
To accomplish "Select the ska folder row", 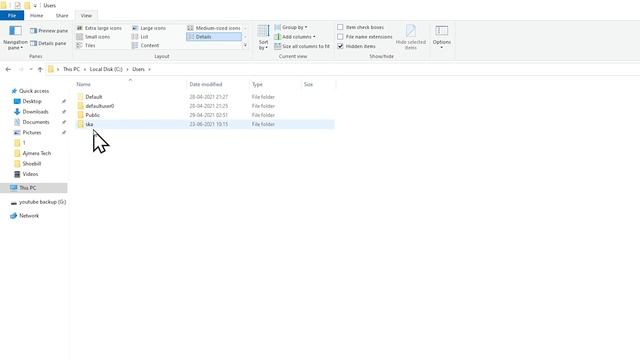I will pyautogui.click(x=205, y=124).
